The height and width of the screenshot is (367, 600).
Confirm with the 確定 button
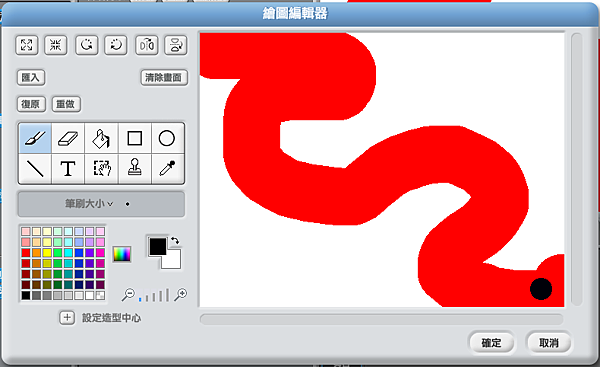pyautogui.click(x=491, y=343)
